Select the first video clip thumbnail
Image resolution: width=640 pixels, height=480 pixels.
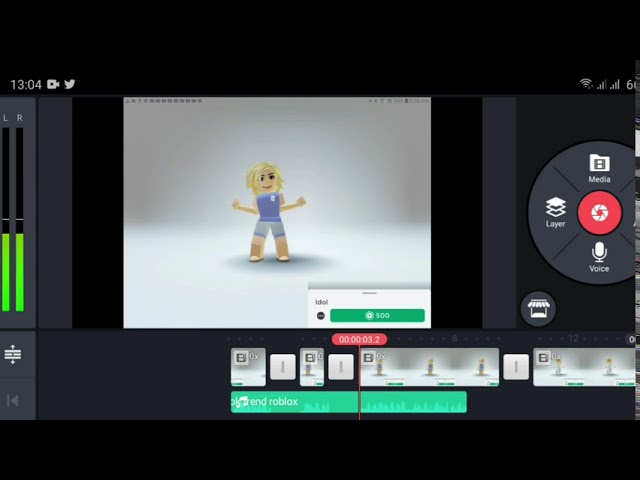coord(248,367)
